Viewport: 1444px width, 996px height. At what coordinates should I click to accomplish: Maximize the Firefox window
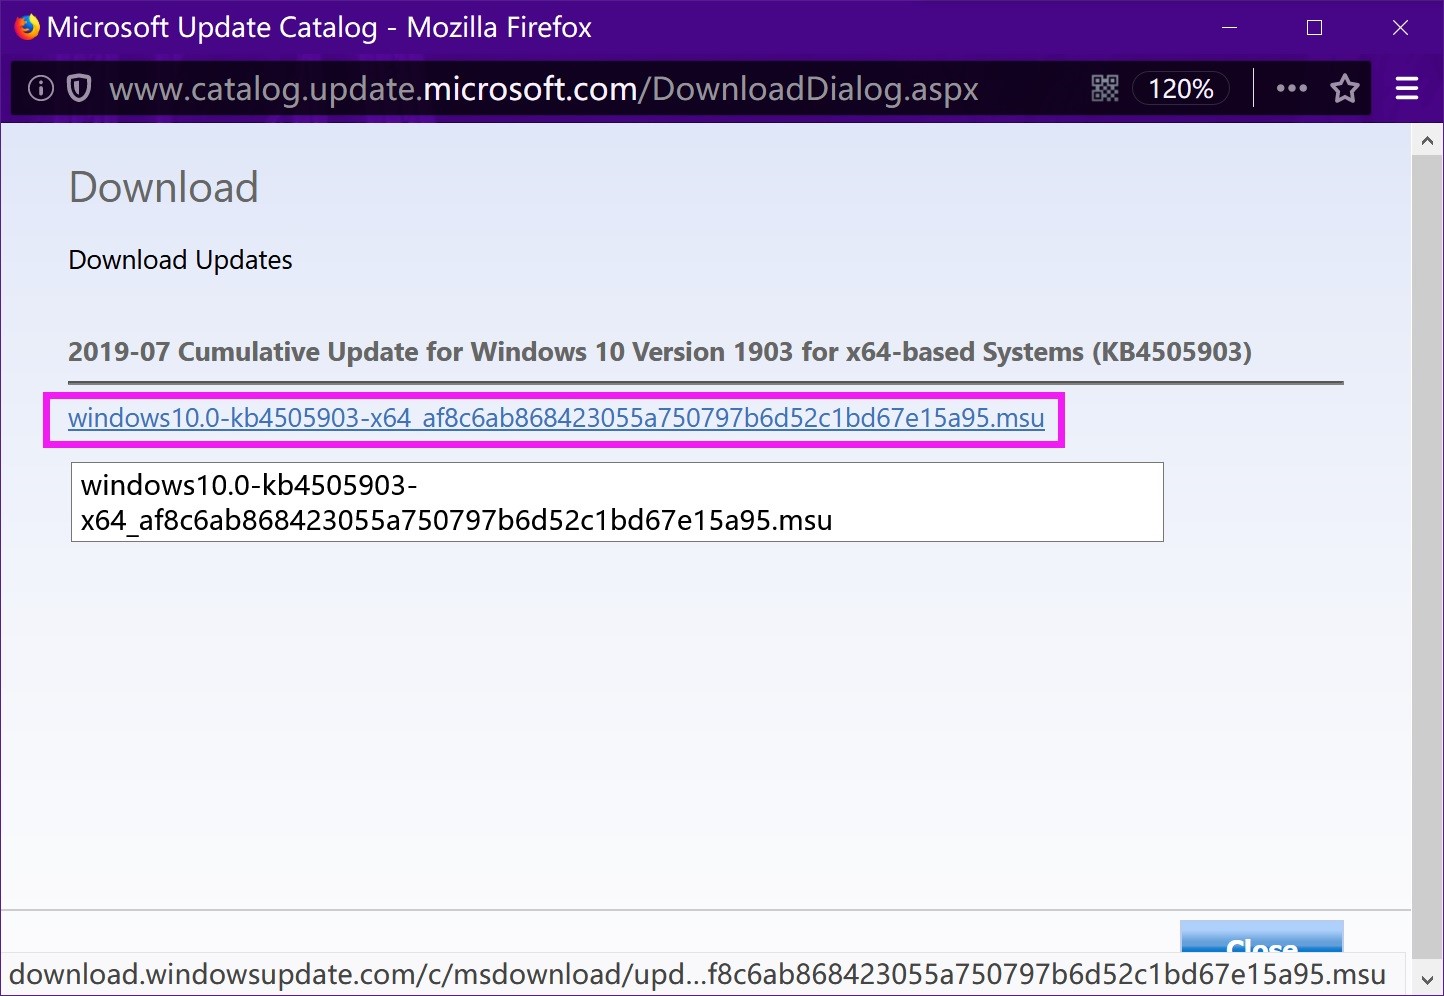[x=1315, y=28]
